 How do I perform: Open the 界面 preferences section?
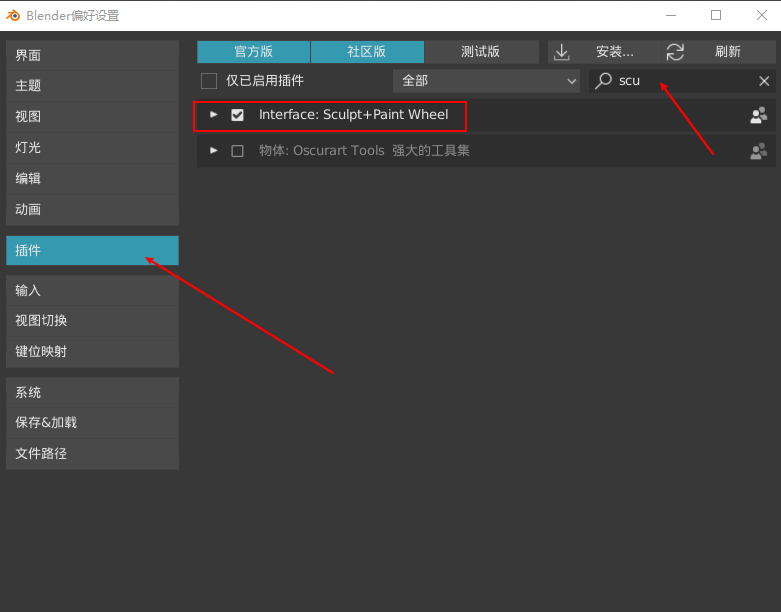(x=92, y=55)
